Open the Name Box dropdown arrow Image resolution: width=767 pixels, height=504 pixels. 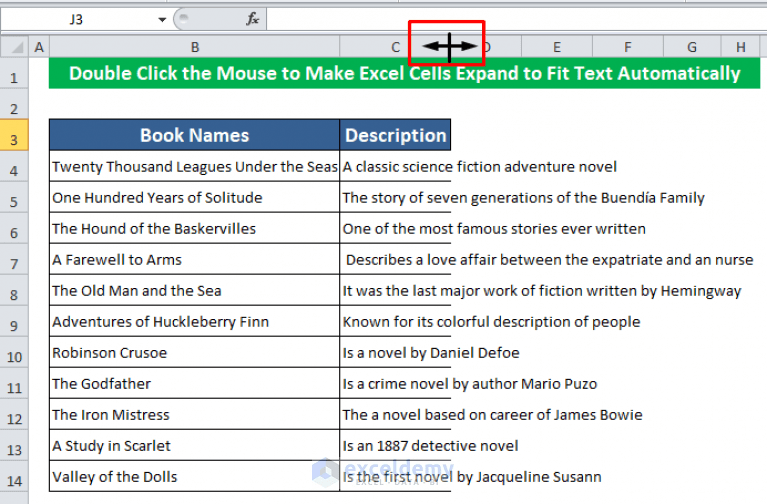tap(162, 20)
